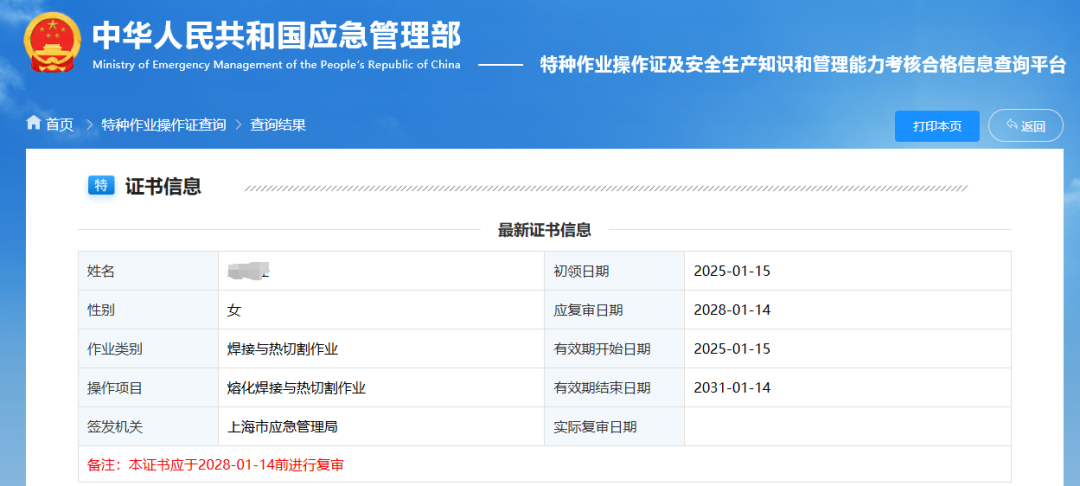Click the platform name header text
This screenshot has width=1080, height=486.
(802, 65)
